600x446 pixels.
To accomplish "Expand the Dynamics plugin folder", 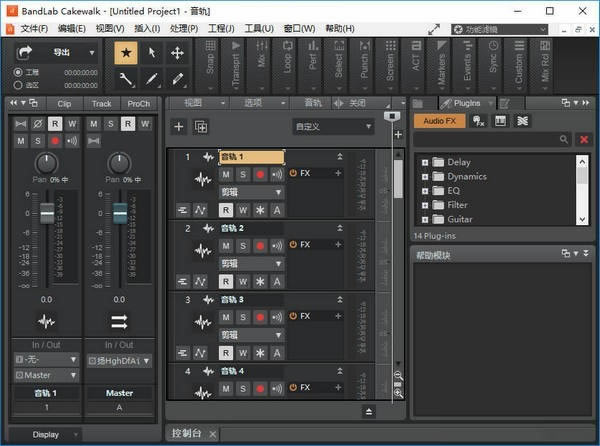I will [425, 177].
